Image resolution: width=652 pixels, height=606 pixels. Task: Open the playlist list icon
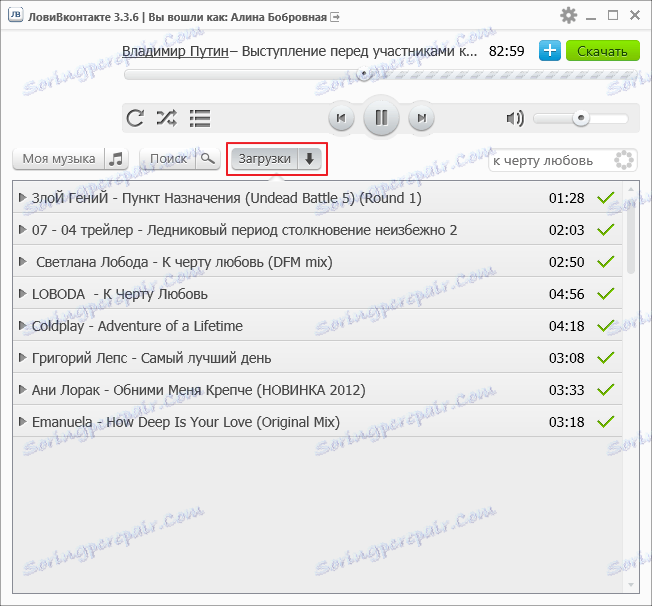tap(200, 118)
